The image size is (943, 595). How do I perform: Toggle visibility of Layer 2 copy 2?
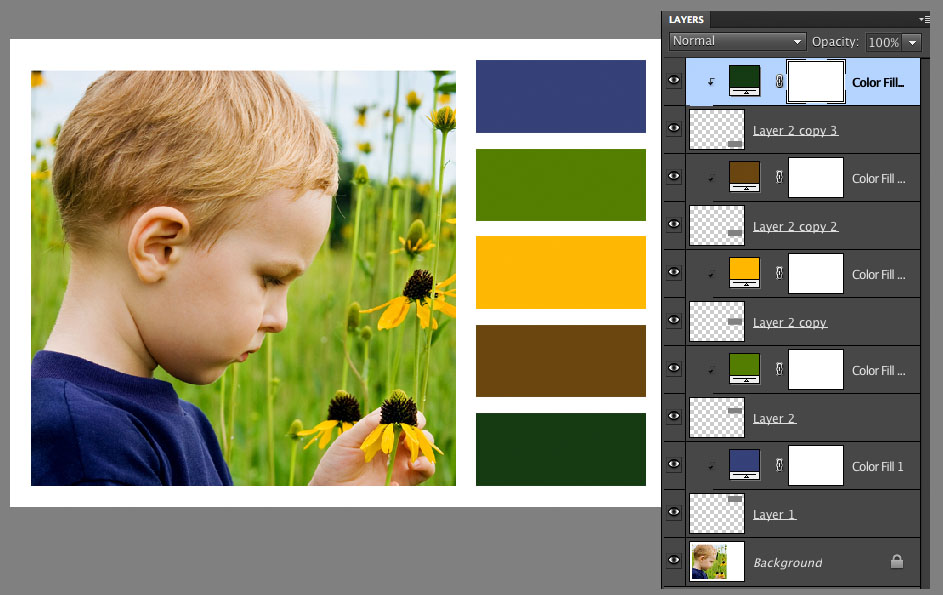(674, 224)
